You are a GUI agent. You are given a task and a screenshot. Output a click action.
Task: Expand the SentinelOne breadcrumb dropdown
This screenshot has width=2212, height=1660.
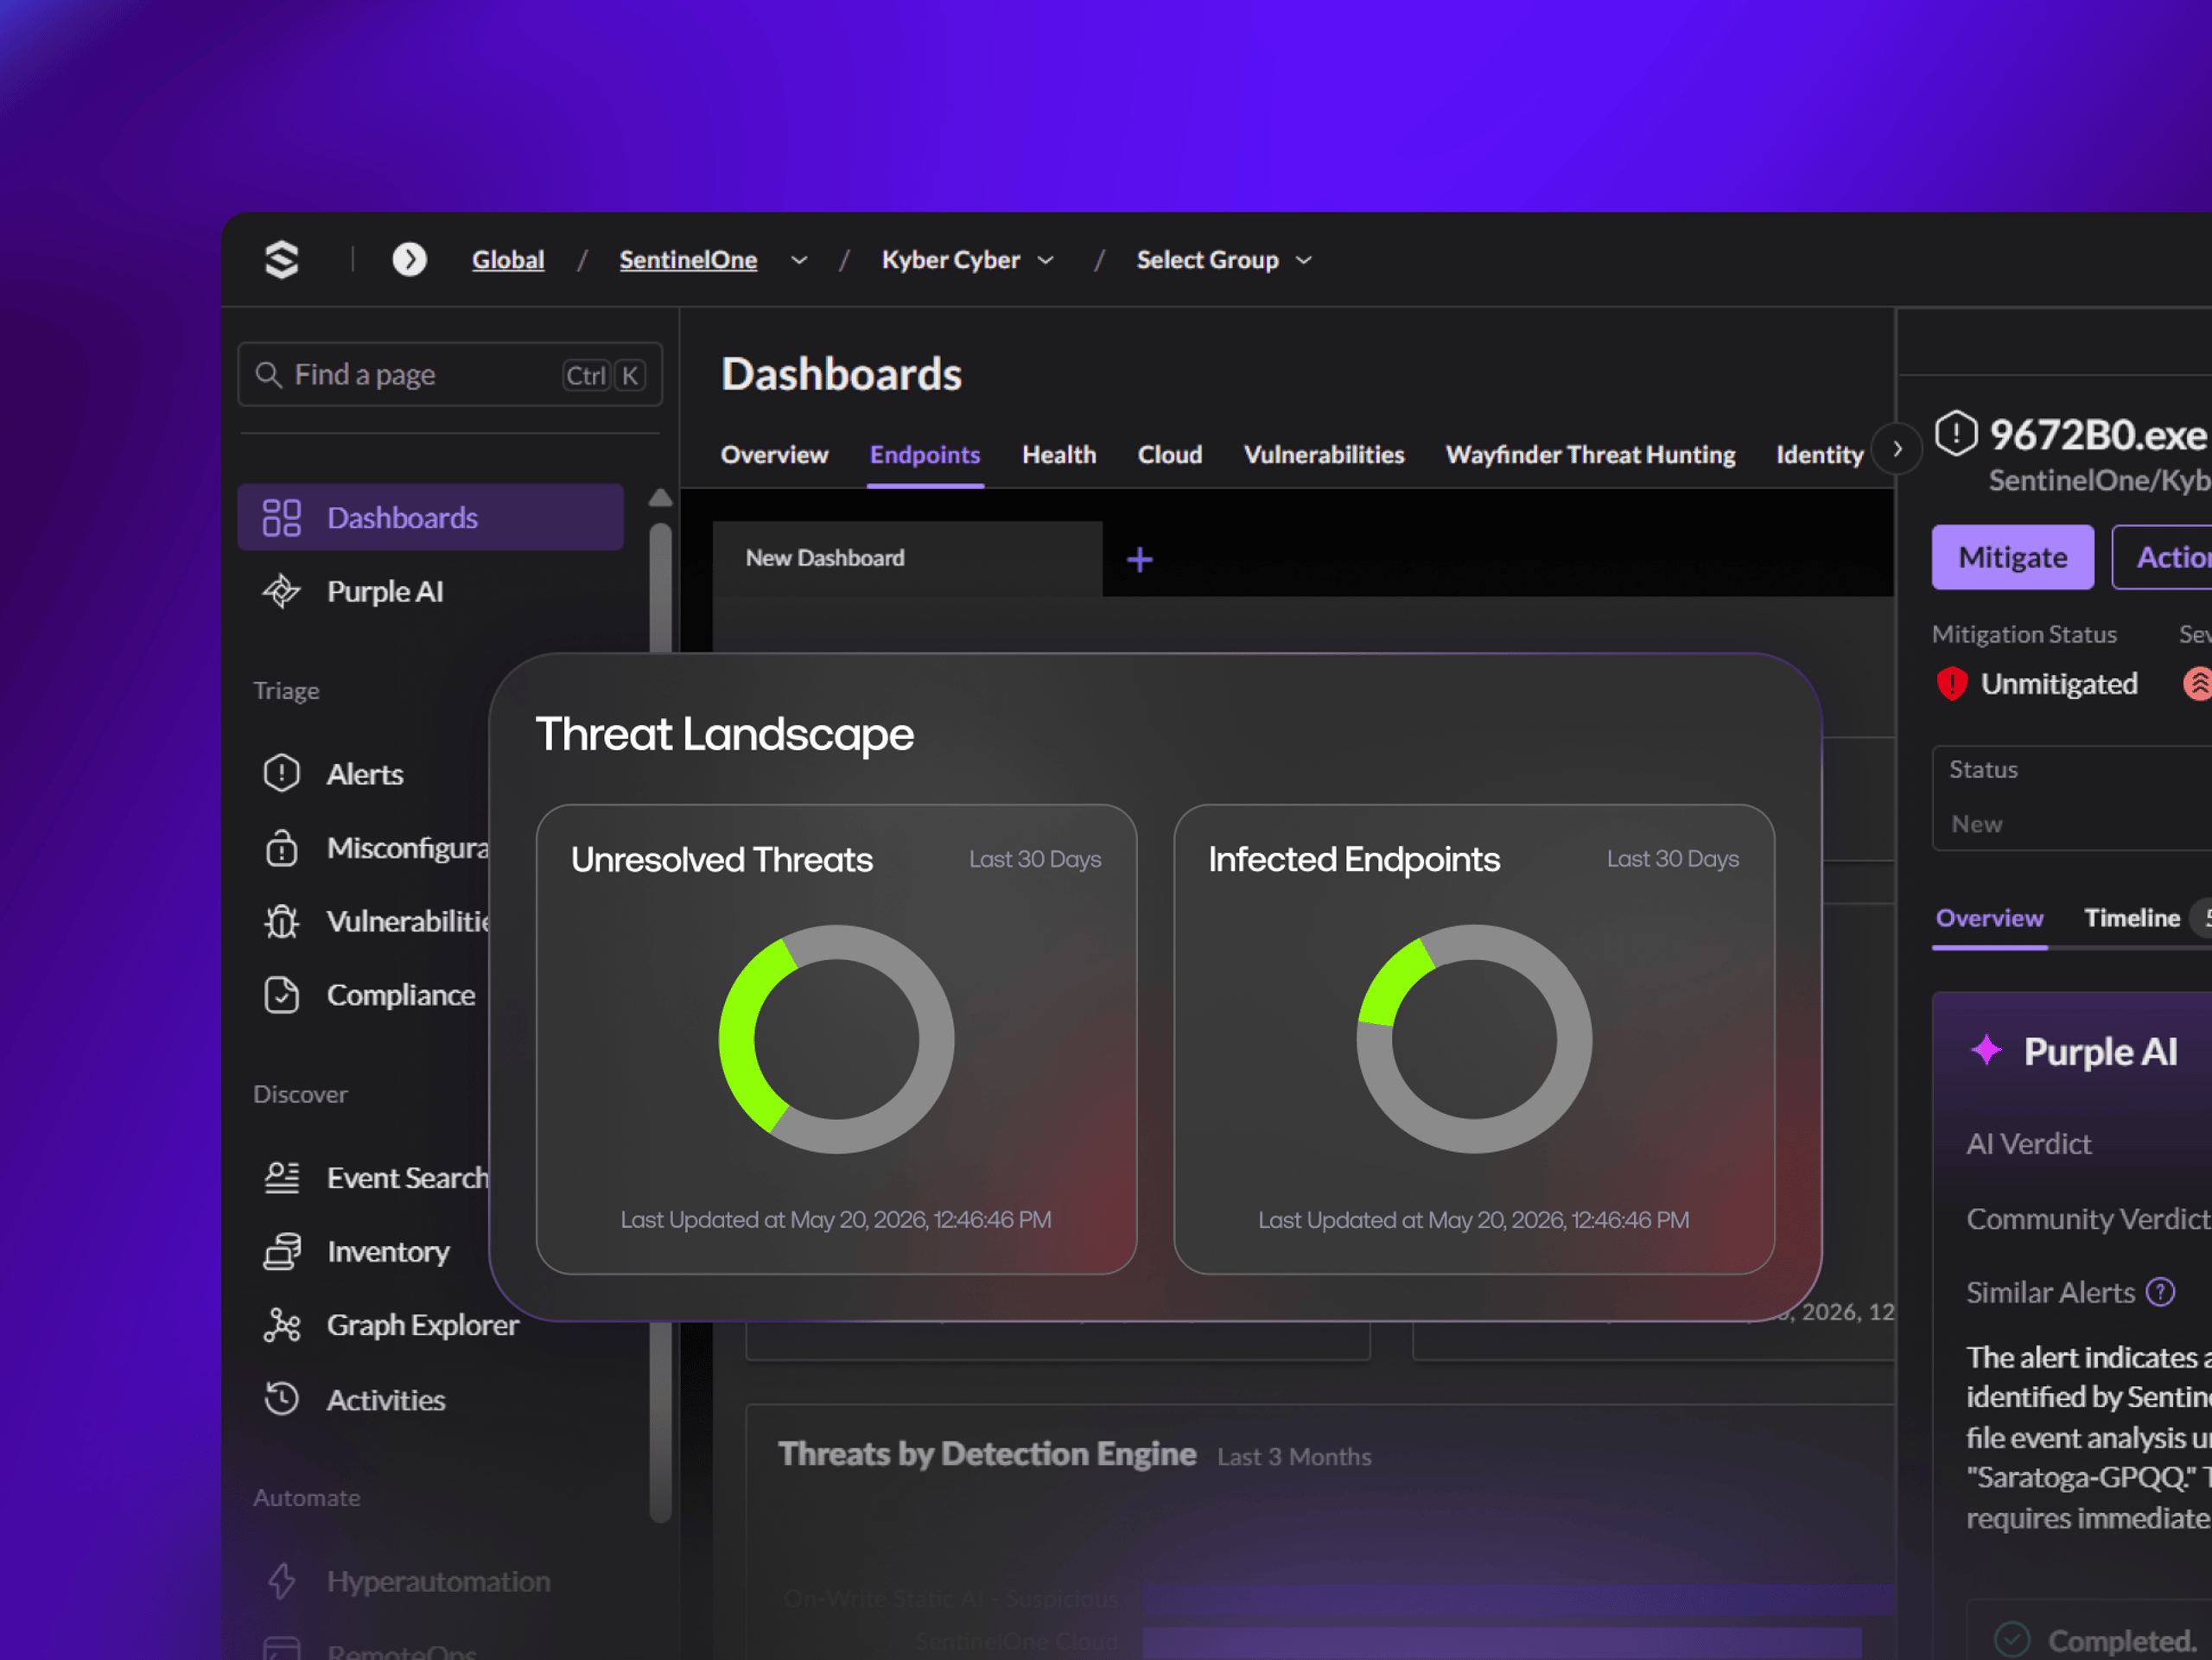[x=799, y=260]
